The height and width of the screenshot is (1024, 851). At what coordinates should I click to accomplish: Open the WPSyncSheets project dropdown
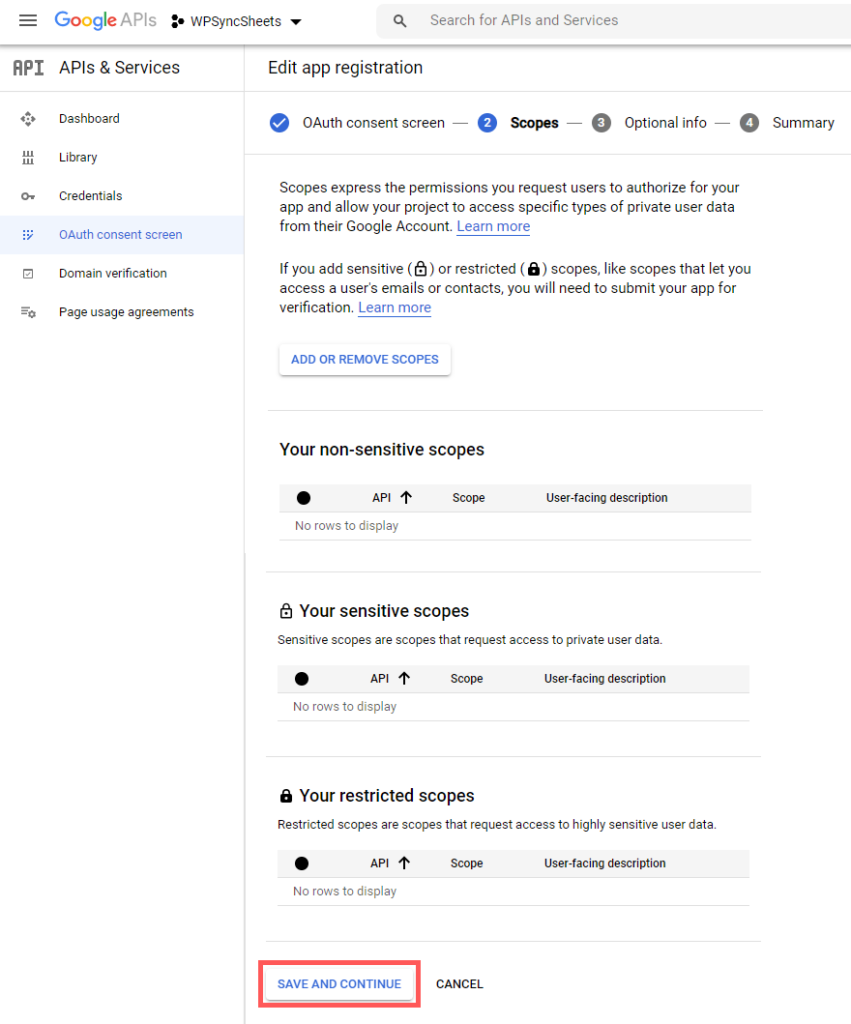coord(236,22)
